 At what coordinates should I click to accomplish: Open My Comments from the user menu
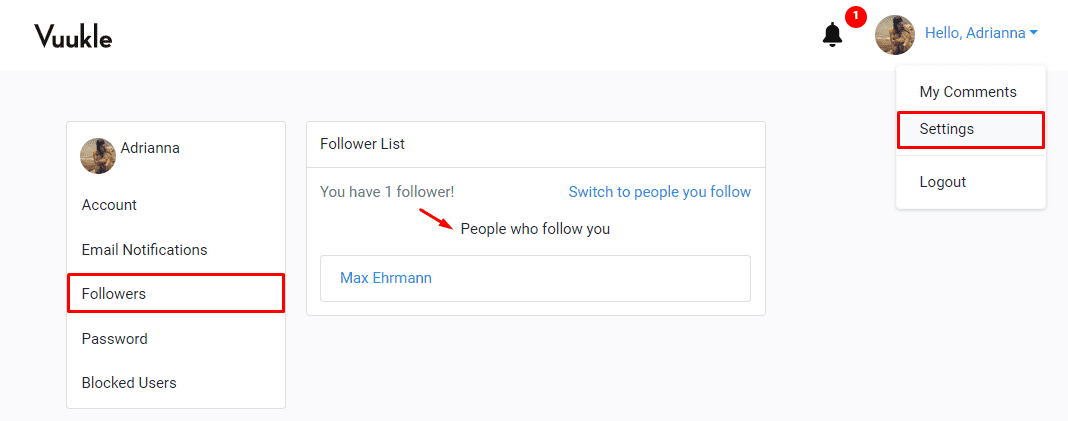[967, 92]
